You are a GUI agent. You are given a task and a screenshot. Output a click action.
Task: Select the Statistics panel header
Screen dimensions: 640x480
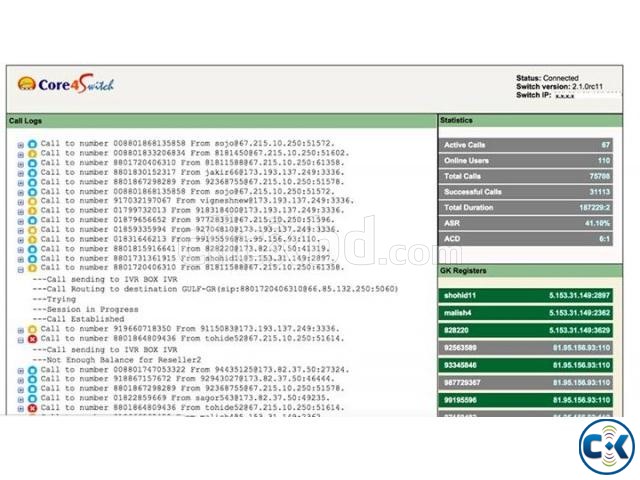530,120
